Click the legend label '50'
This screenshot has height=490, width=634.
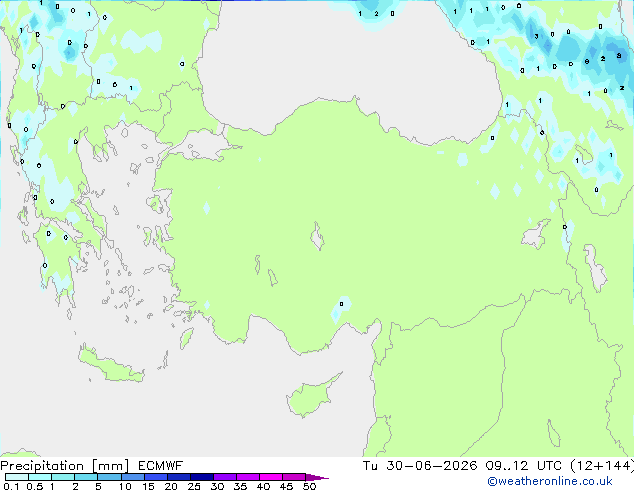coord(309,486)
